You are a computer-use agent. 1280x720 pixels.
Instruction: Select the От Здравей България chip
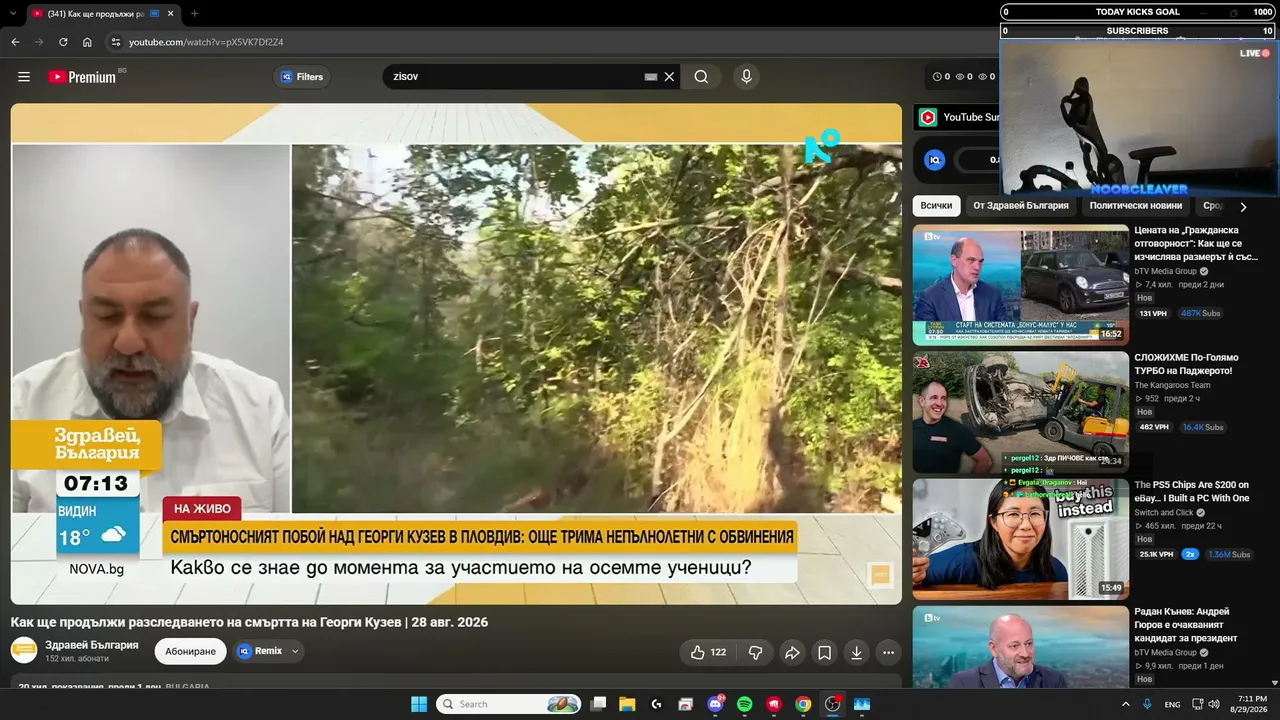(x=1021, y=206)
